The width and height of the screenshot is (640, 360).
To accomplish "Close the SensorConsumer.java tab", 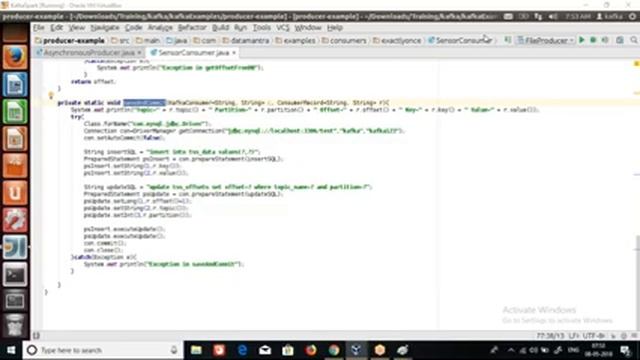I will pyautogui.click(x=234, y=53).
